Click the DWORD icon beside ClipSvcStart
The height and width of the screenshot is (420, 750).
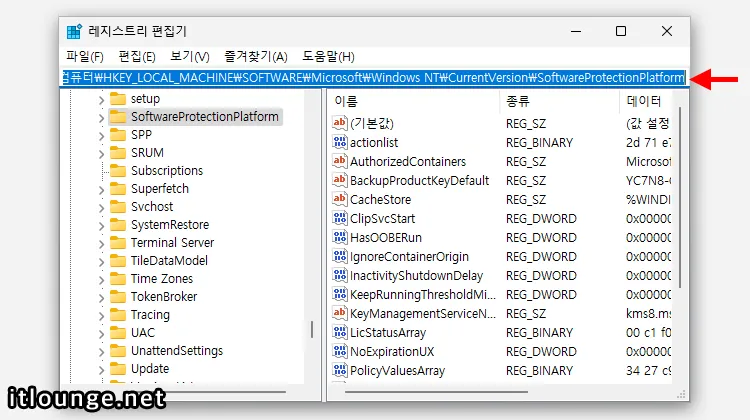[x=340, y=218]
